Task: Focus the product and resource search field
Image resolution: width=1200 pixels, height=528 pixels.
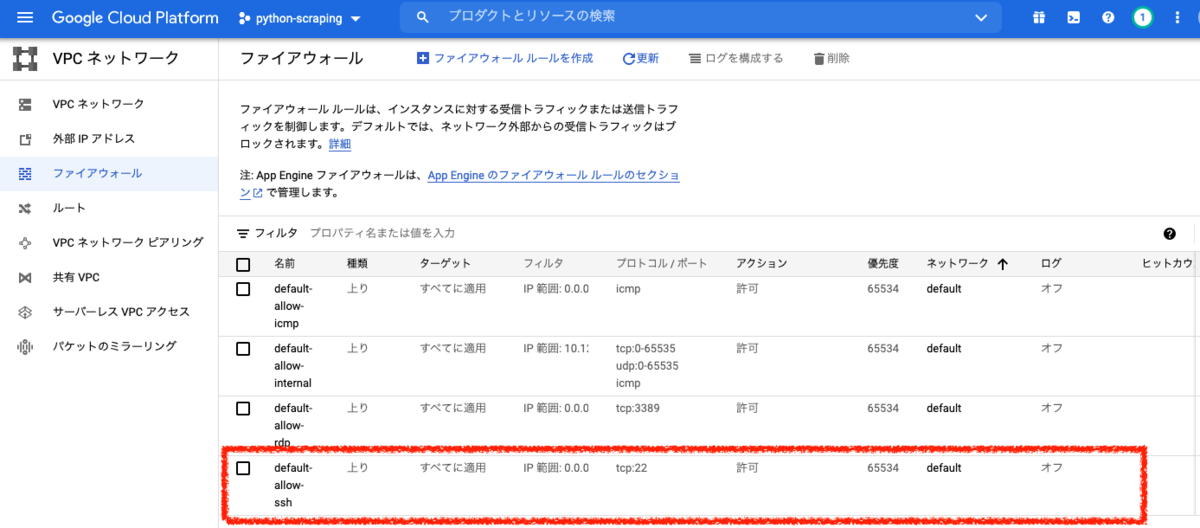Action: click(x=700, y=18)
